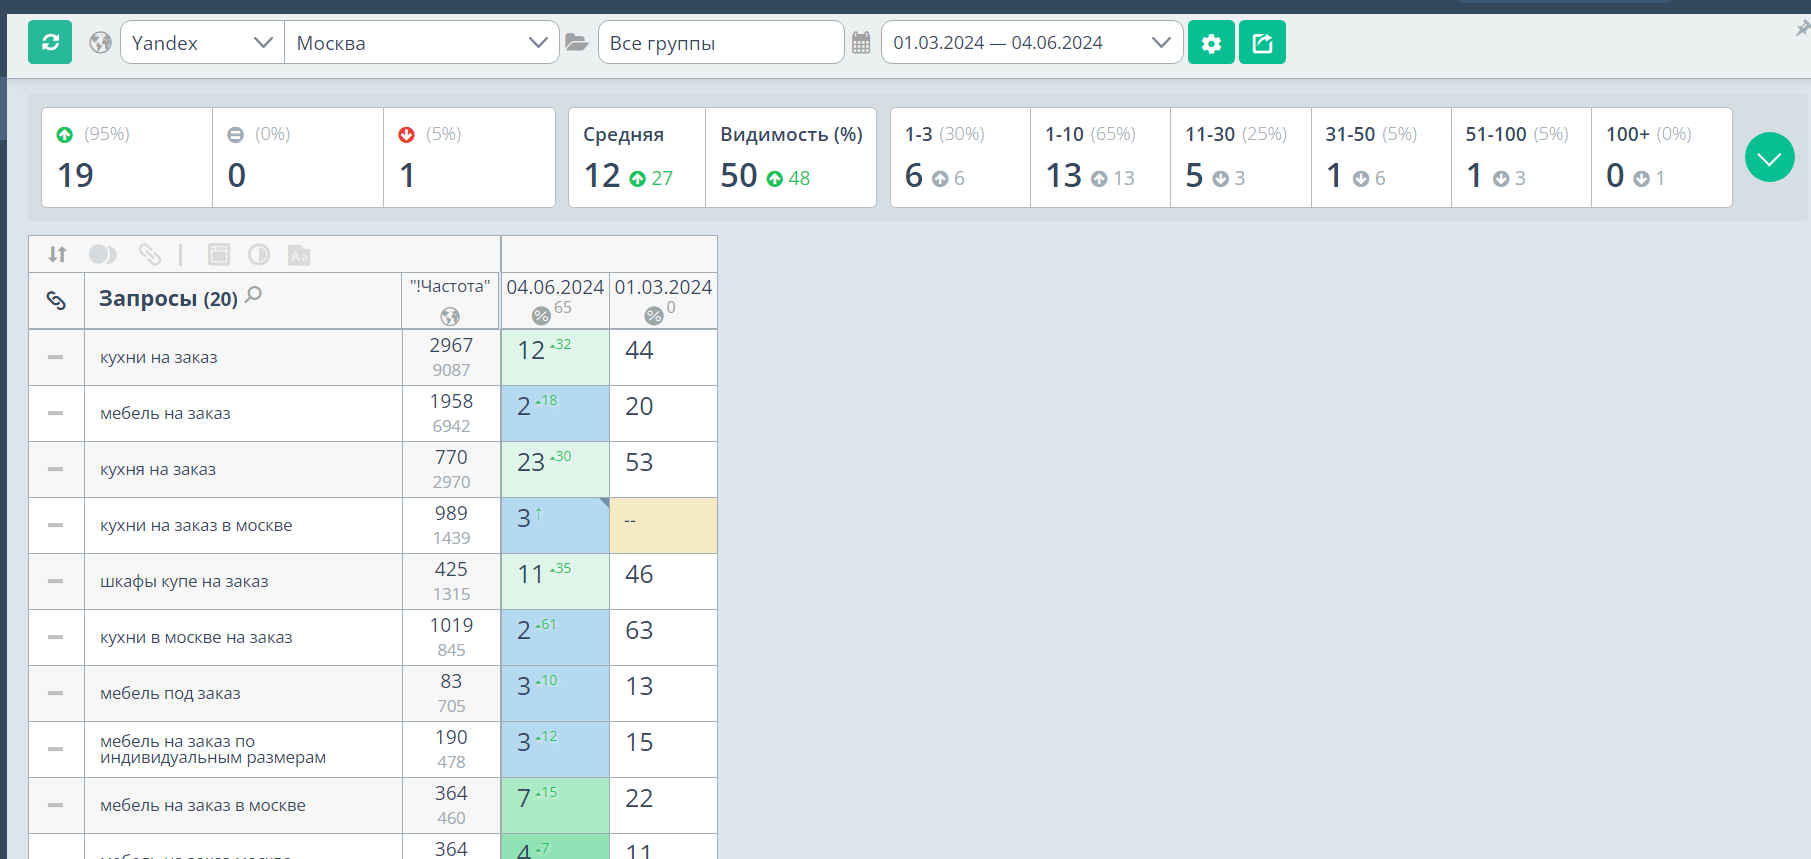Image resolution: width=1811 pixels, height=859 pixels.
Task: Select the 1-3 (30%) positions filter
Action: [x=960, y=157]
